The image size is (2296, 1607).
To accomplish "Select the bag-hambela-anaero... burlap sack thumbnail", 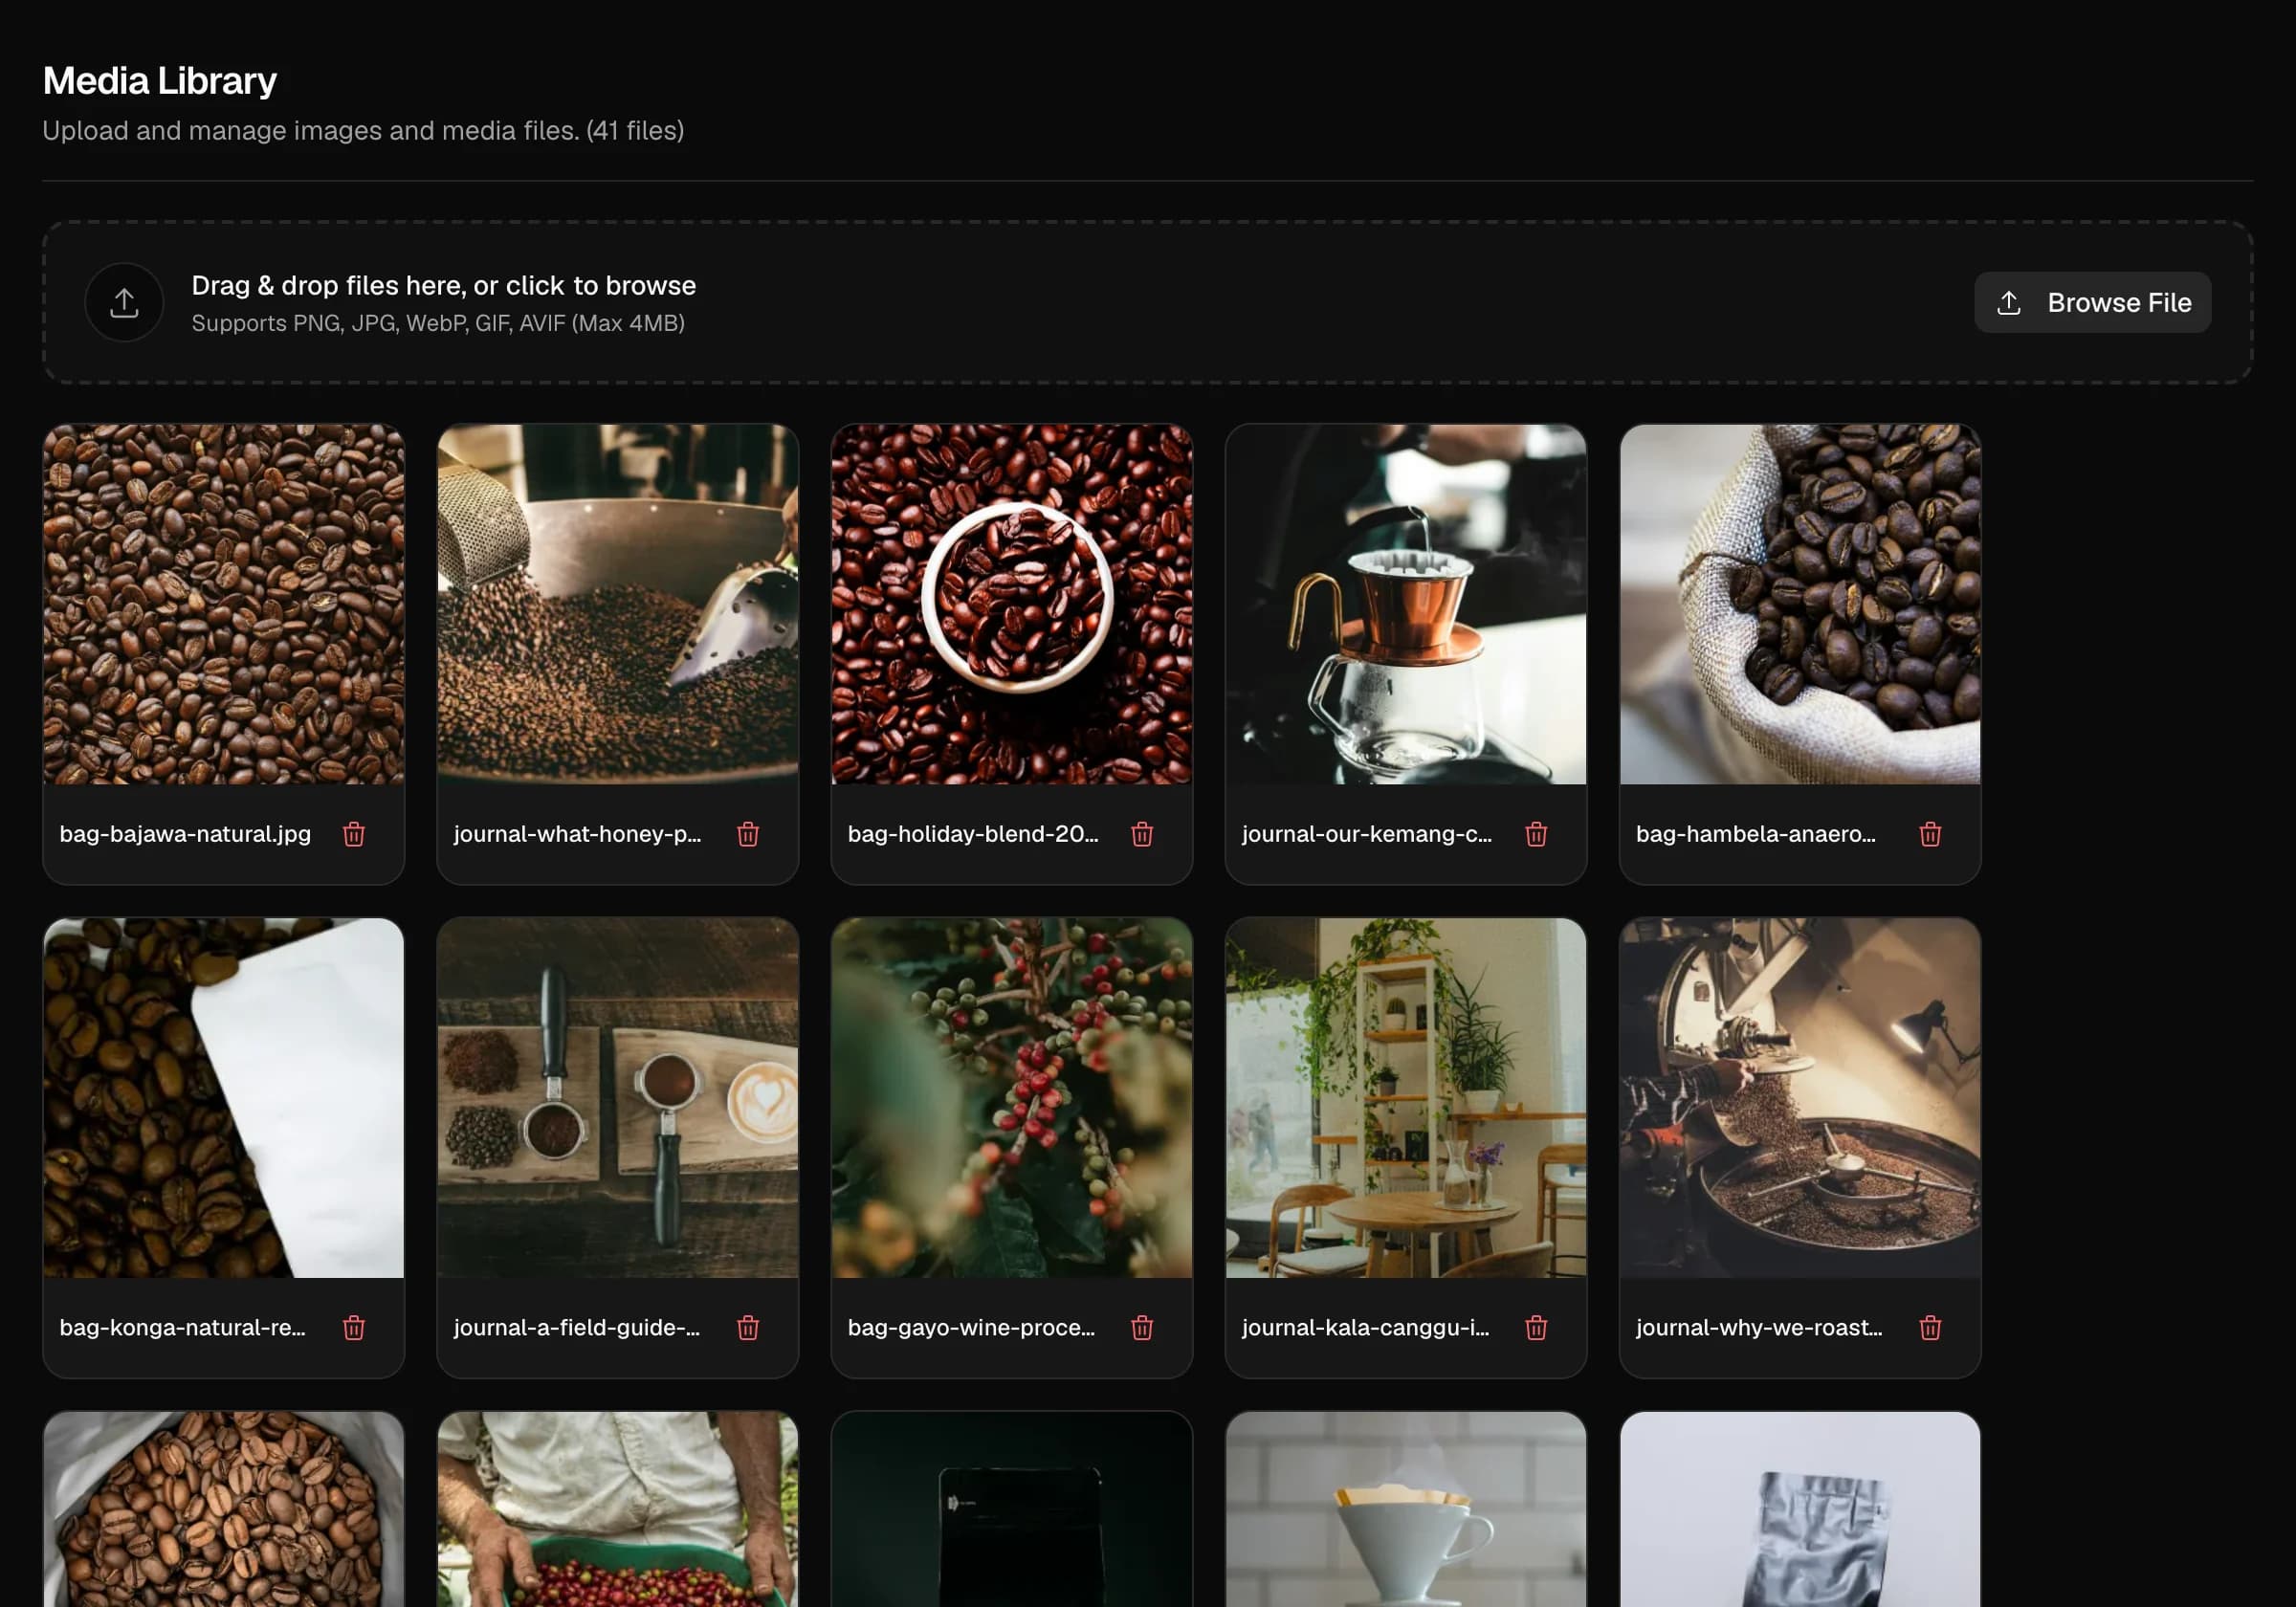I will pyautogui.click(x=1800, y=604).
